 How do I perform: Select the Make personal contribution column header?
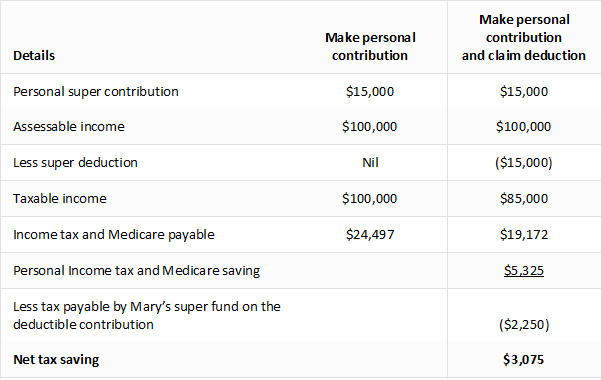pyautogui.click(x=370, y=46)
